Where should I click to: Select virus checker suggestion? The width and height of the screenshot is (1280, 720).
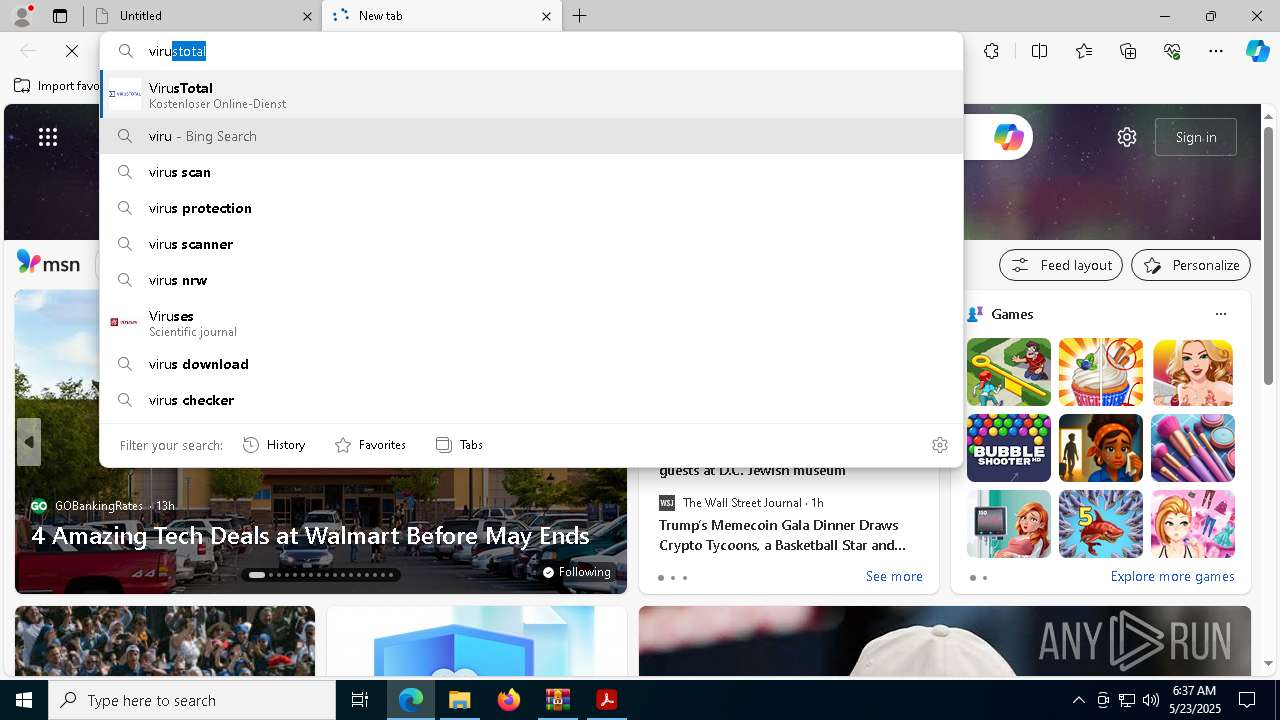531,400
